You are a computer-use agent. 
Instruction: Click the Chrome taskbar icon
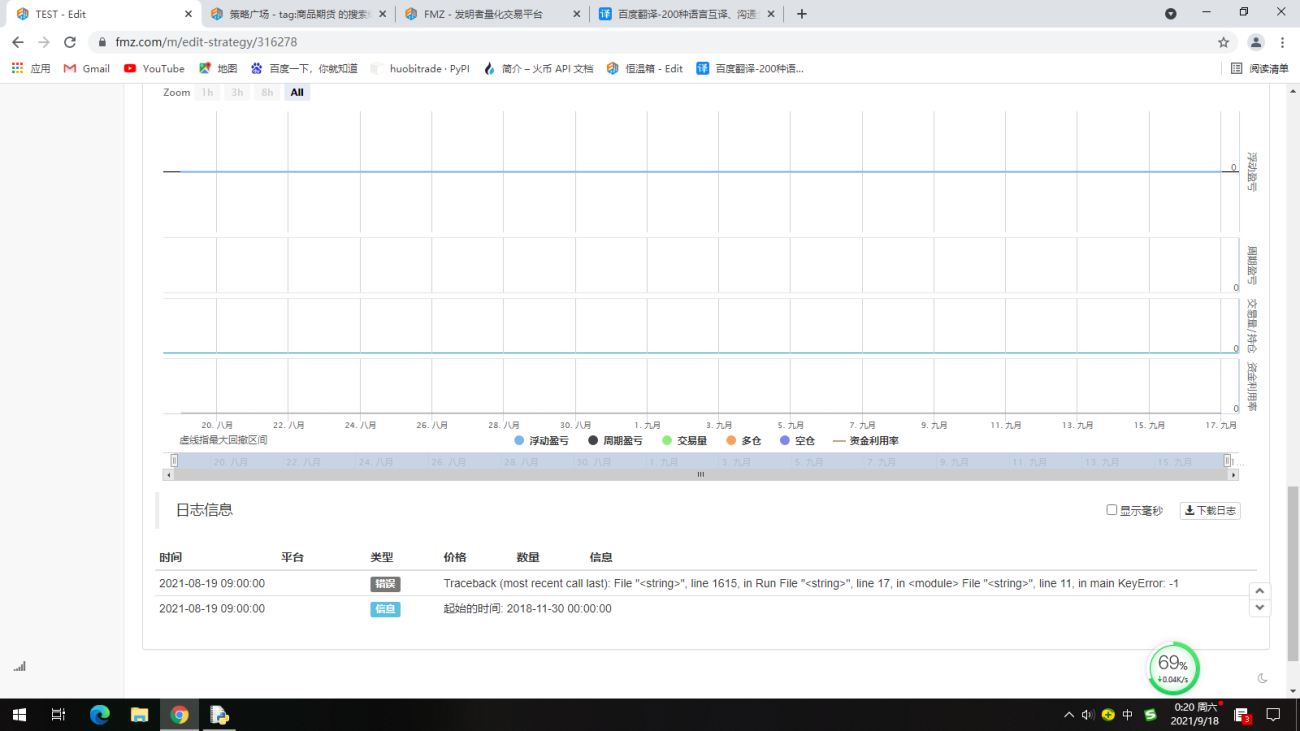pos(179,715)
